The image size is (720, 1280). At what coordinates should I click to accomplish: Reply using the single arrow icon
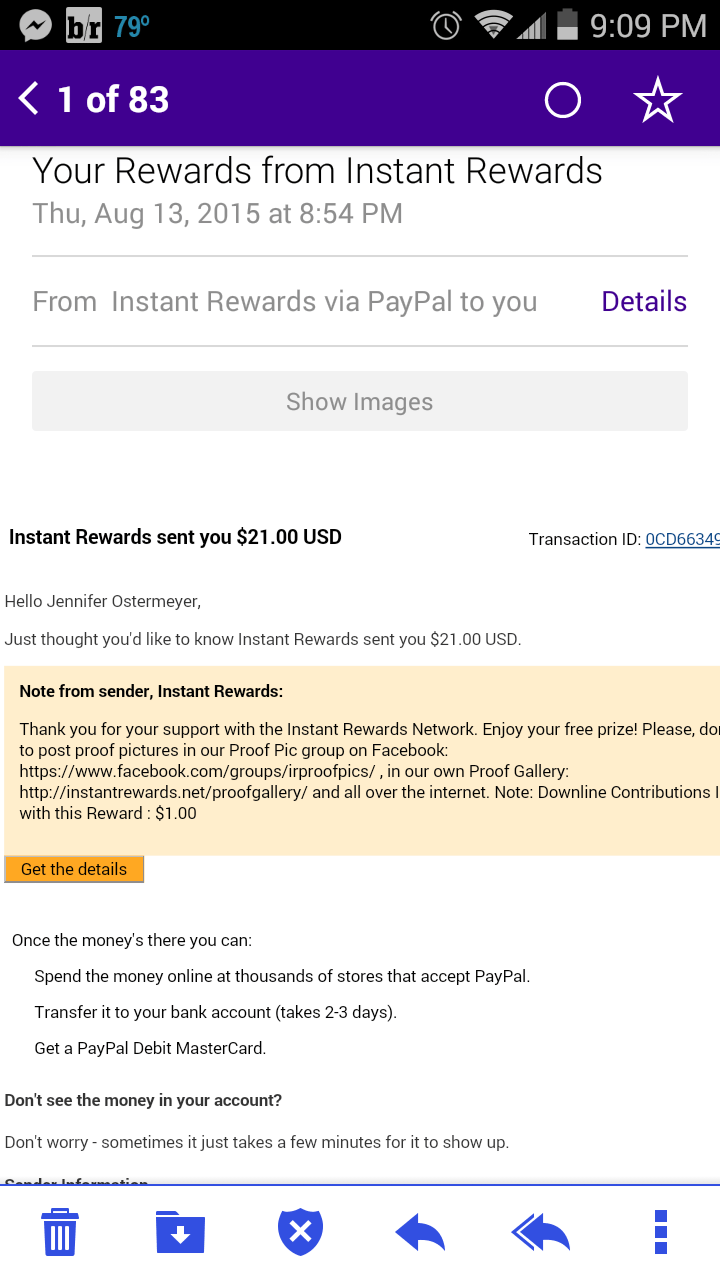pos(420,1232)
